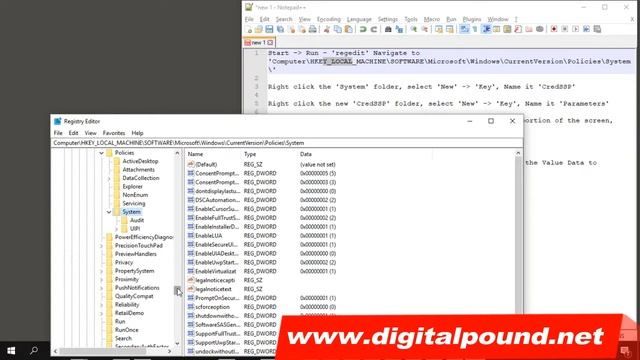
Task: Click the Zoom Out icon in Notepad++
Action: (x=424, y=29)
